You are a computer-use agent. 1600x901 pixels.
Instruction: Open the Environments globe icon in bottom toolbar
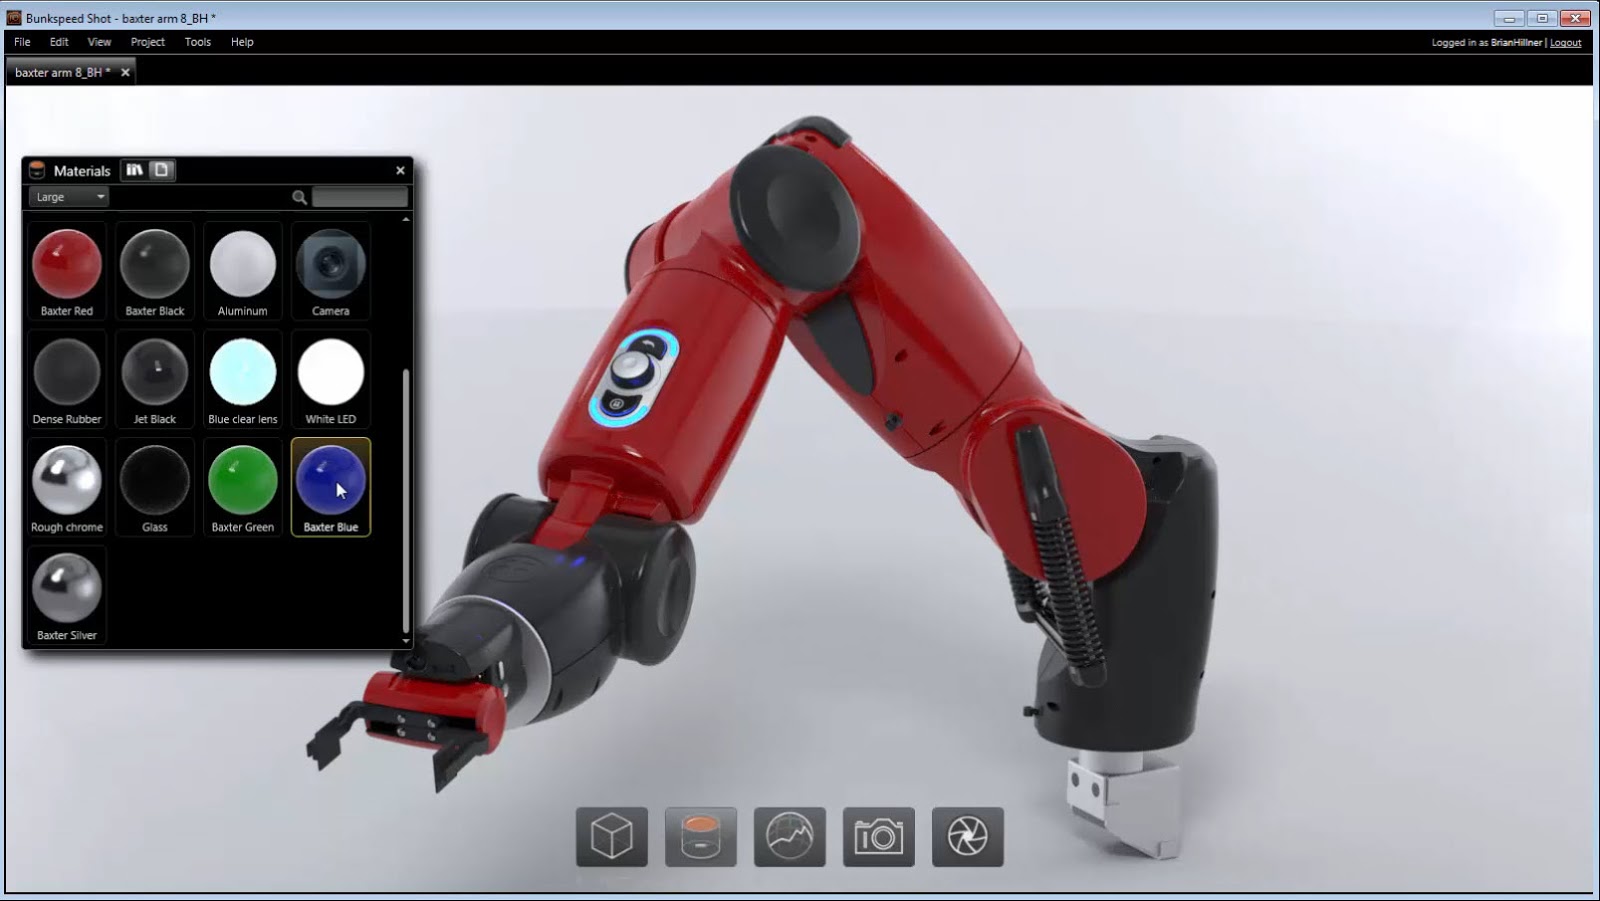(x=790, y=836)
